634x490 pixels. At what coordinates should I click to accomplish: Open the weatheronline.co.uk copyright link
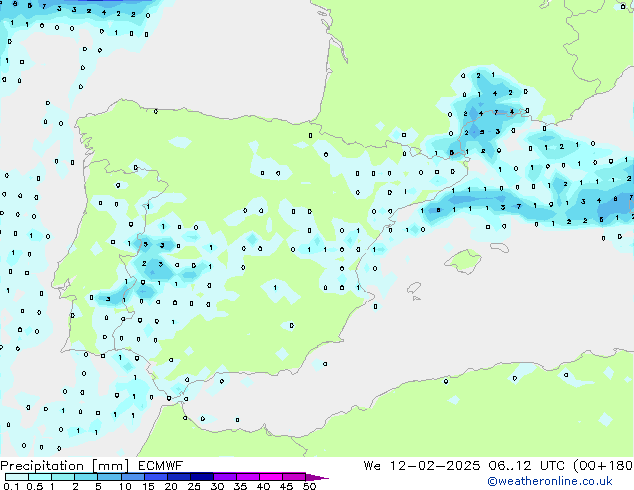pos(550,481)
